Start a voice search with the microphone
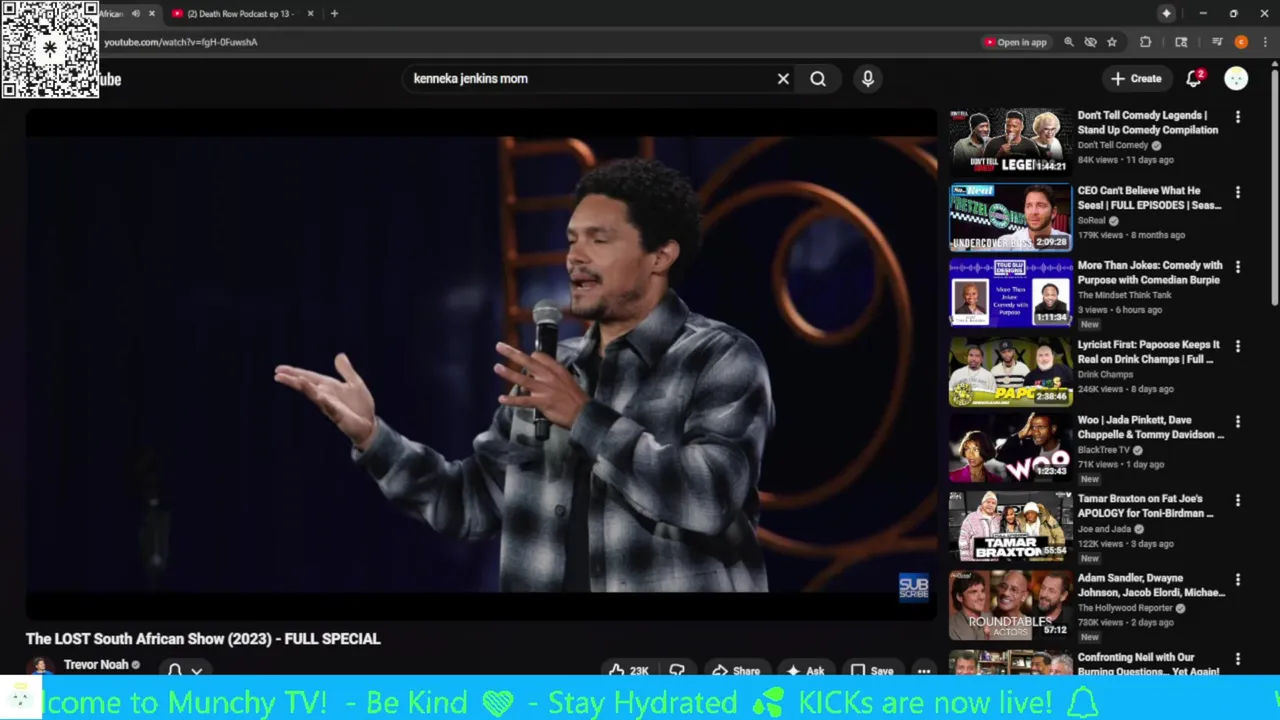The width and height of the screenshot is (1280, 720). pyautogui.click(x=868, y=78)
